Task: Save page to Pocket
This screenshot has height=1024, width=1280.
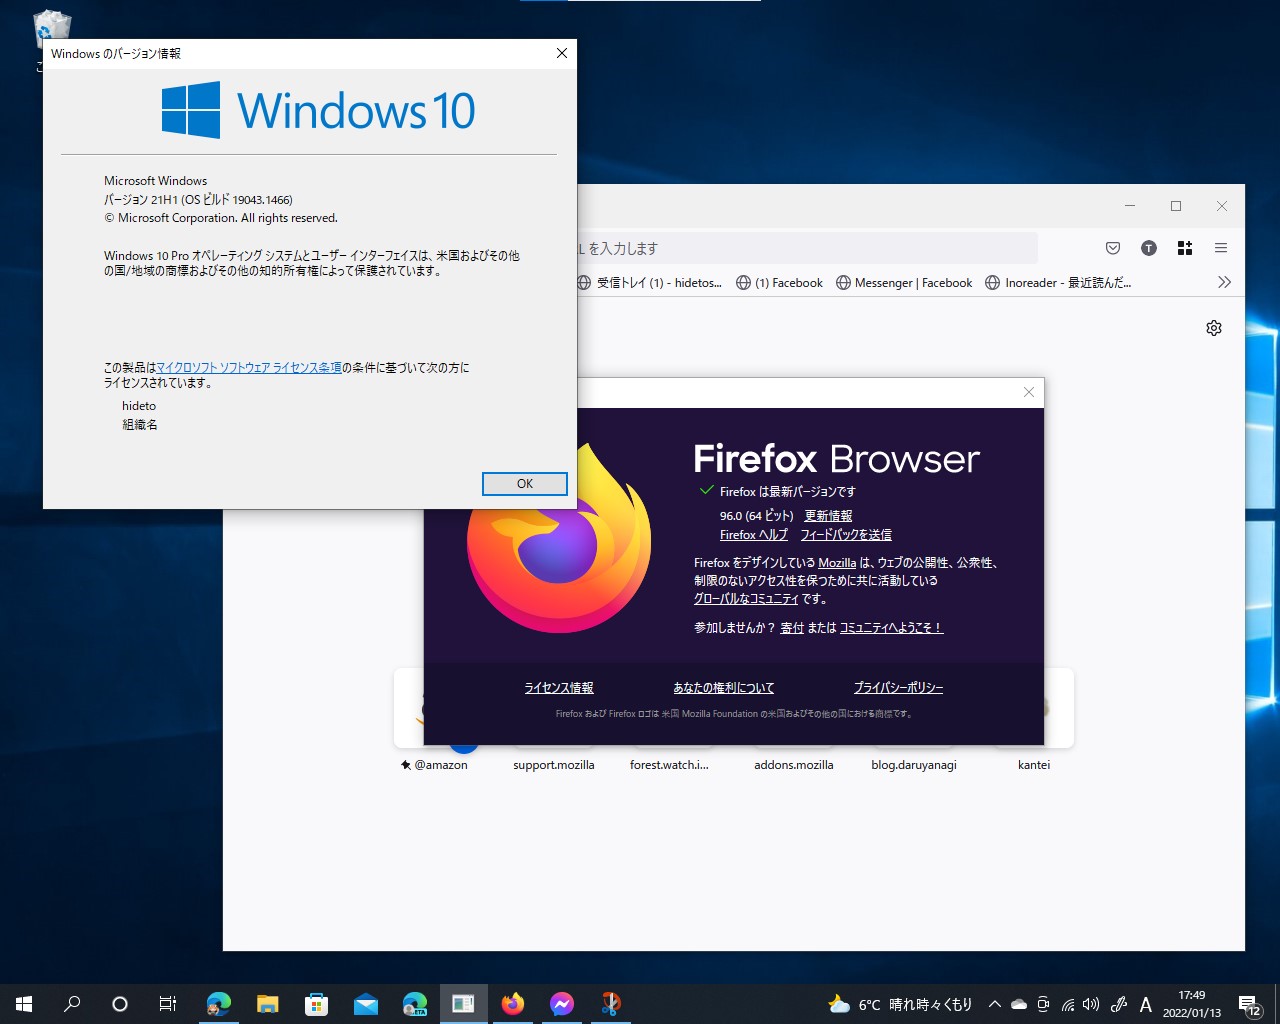Action: tap(1112, 248)
